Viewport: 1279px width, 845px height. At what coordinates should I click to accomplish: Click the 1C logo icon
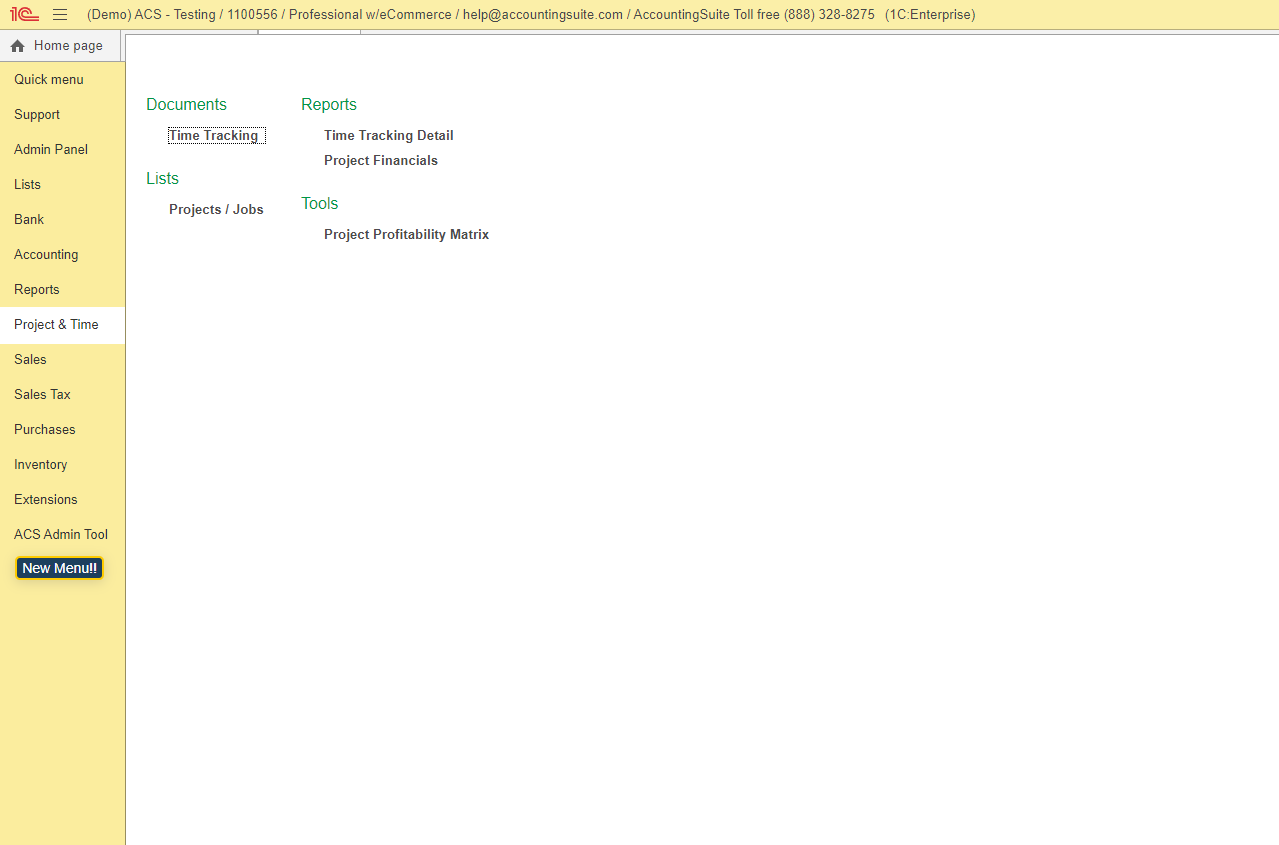24,15
